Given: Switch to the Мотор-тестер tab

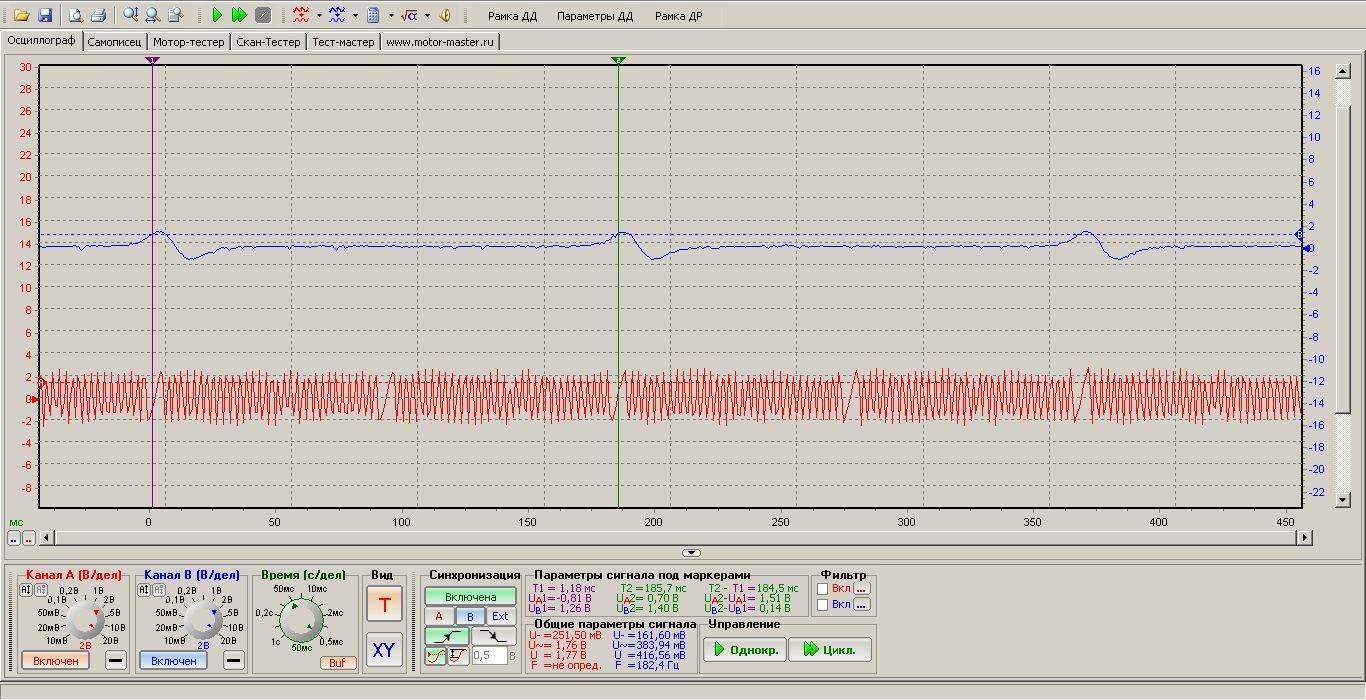Looking at the screenshot, I should [189, 42].
